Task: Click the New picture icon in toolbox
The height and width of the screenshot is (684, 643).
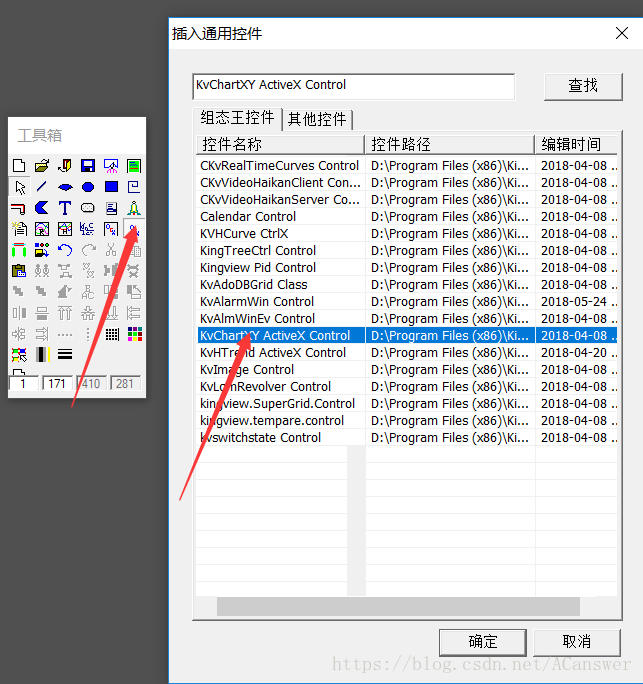Action: (x=19, y=166)
